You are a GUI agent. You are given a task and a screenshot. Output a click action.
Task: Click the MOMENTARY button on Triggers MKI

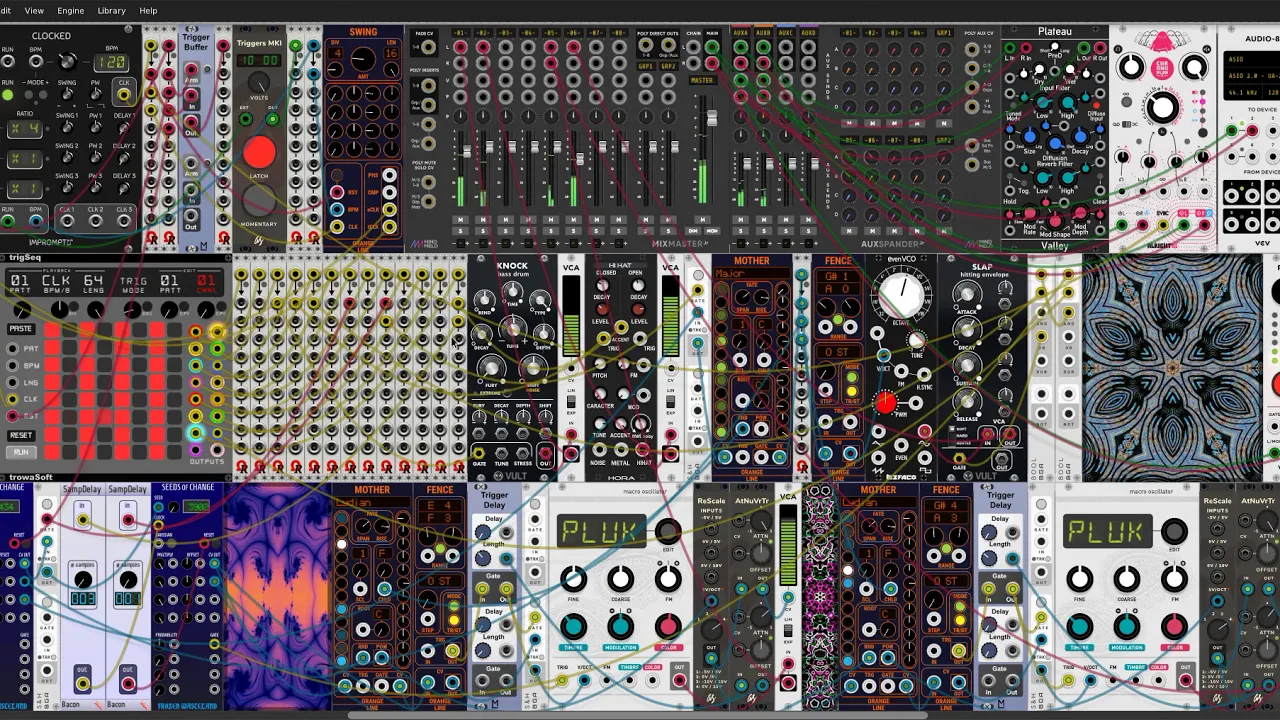click(259, 202)
